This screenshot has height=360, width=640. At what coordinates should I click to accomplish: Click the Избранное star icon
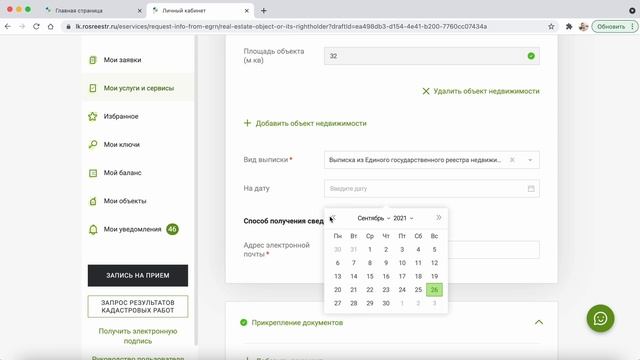click(x=93, y=116)
